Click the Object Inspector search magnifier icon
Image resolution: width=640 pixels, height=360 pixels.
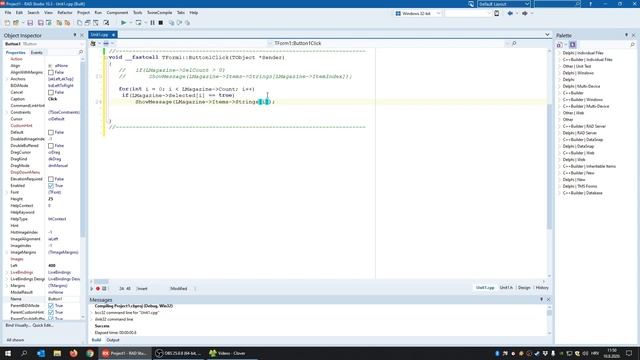tap(80, 52)
